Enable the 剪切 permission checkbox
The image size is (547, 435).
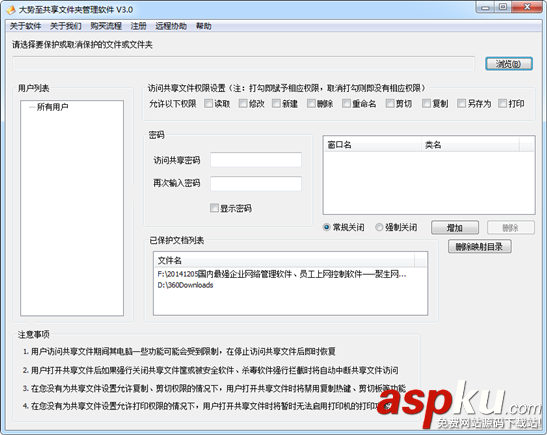coord(390,103)
